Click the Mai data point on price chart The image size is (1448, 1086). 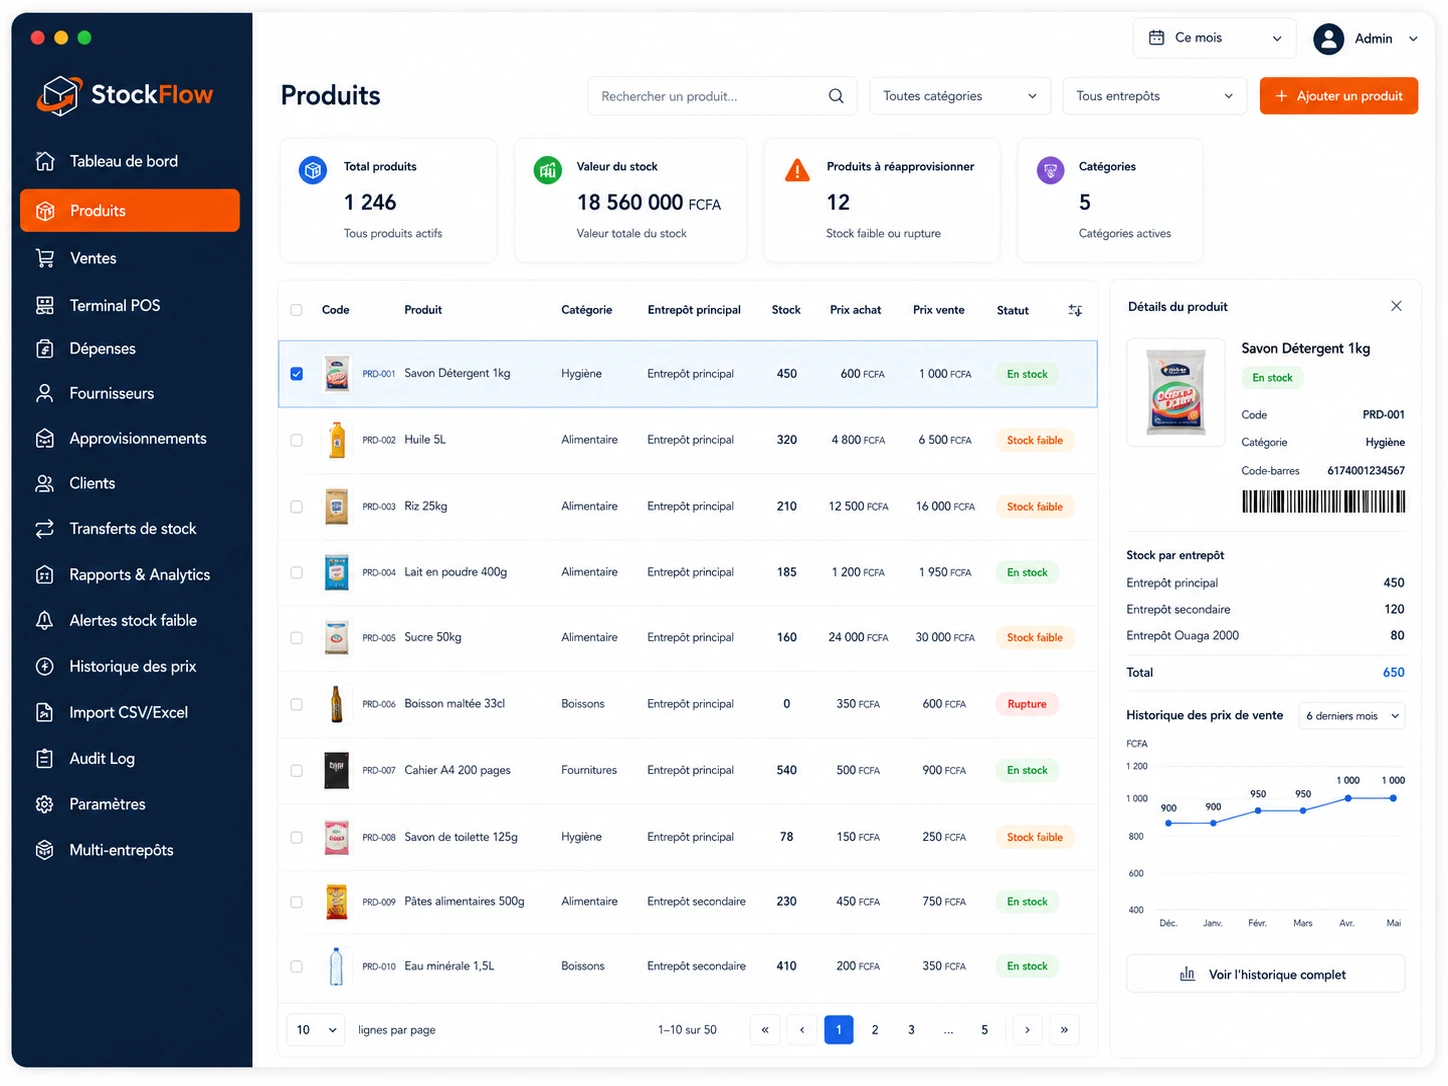coord(1393,798)
